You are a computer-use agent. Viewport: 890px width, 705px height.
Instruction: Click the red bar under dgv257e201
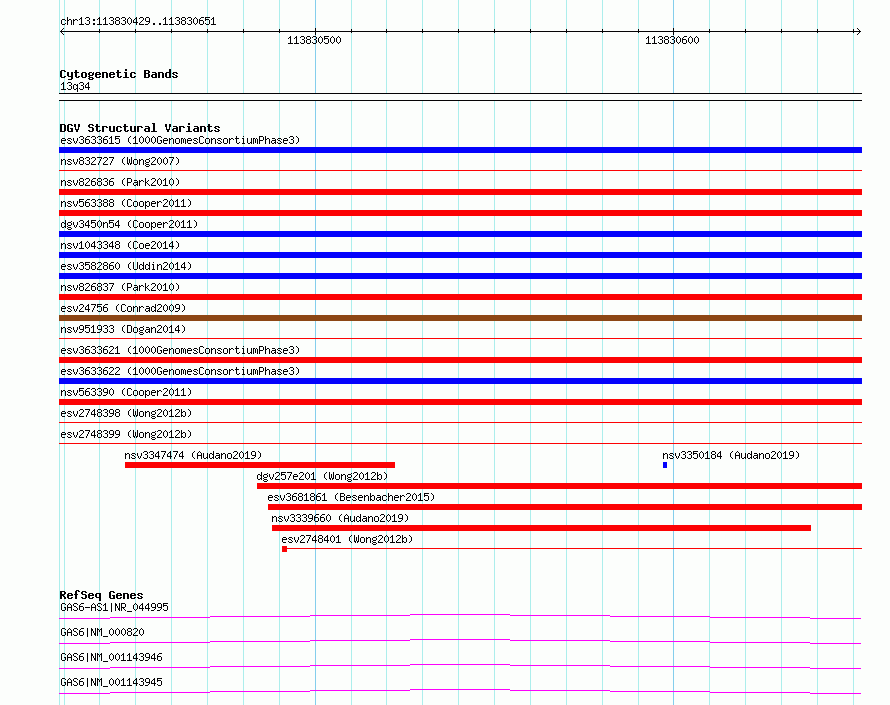pos(560,486)
